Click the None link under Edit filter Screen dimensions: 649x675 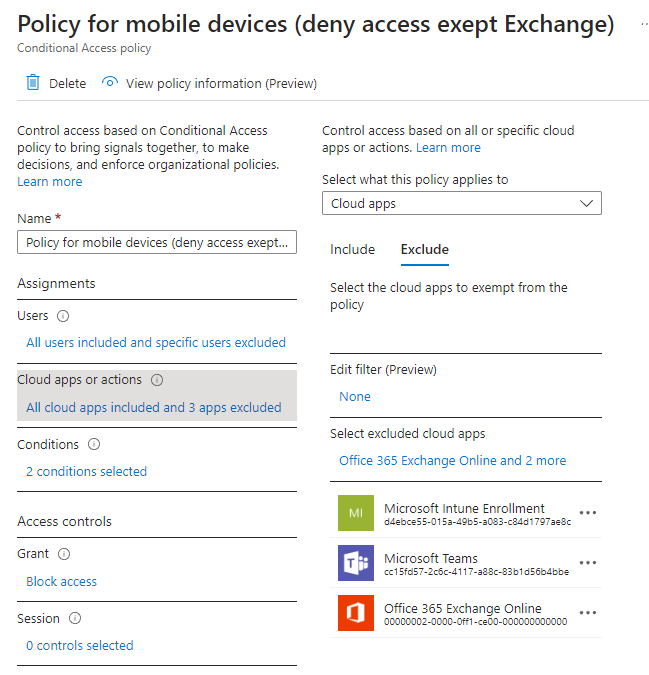355,396
